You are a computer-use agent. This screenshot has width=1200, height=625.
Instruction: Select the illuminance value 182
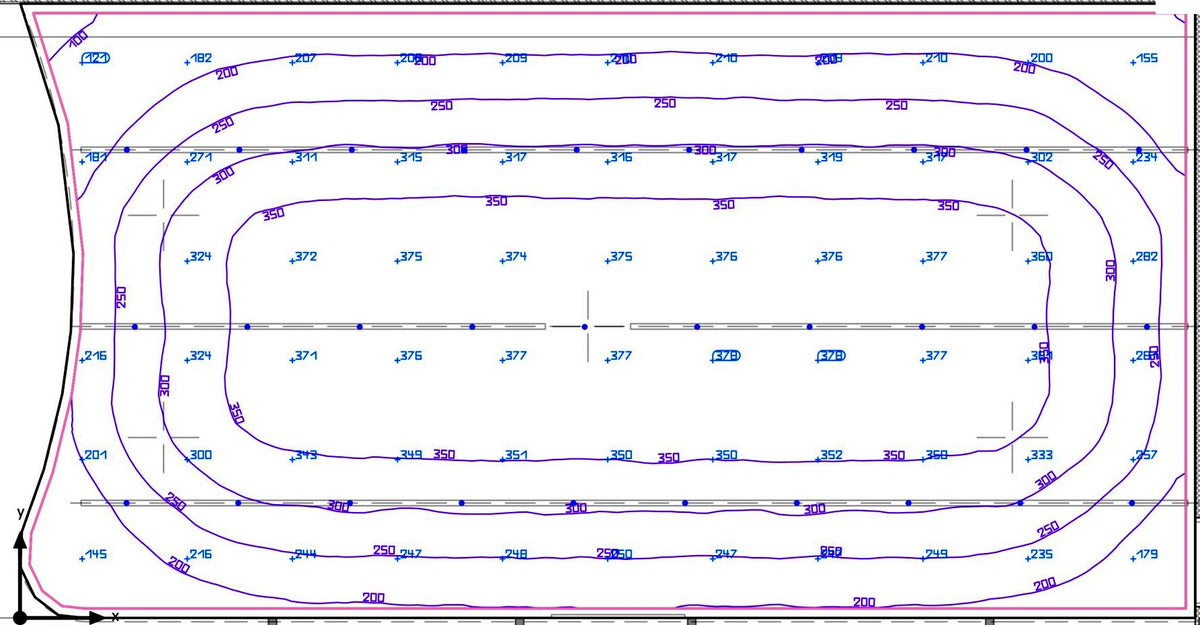click(x=201, y=58)
